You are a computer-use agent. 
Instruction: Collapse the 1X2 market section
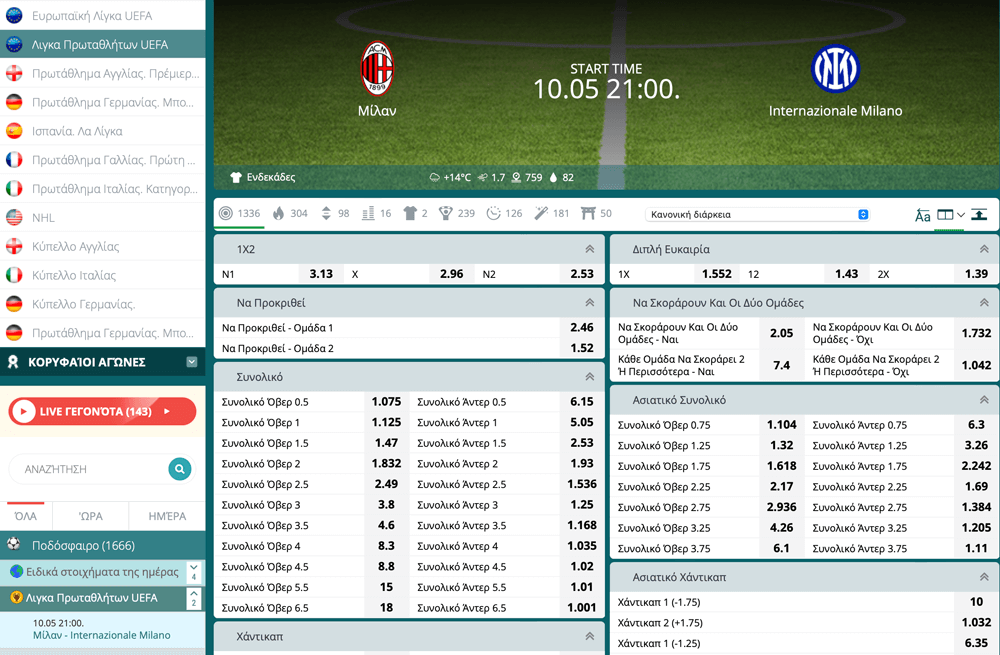[589, 249]
